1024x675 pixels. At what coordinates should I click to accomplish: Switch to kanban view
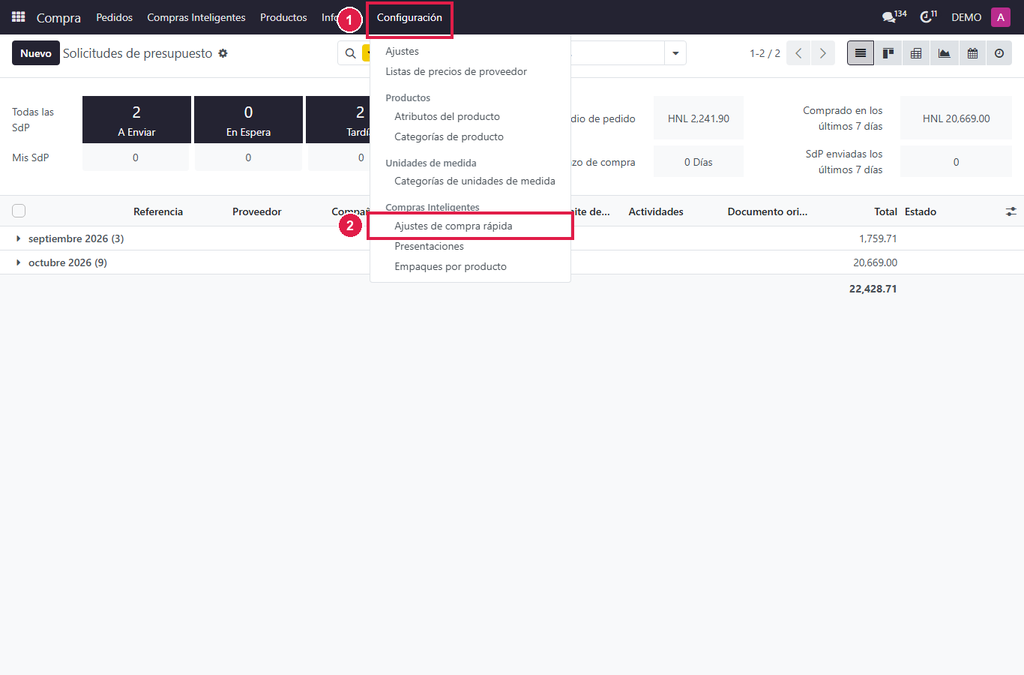point(888,54)
